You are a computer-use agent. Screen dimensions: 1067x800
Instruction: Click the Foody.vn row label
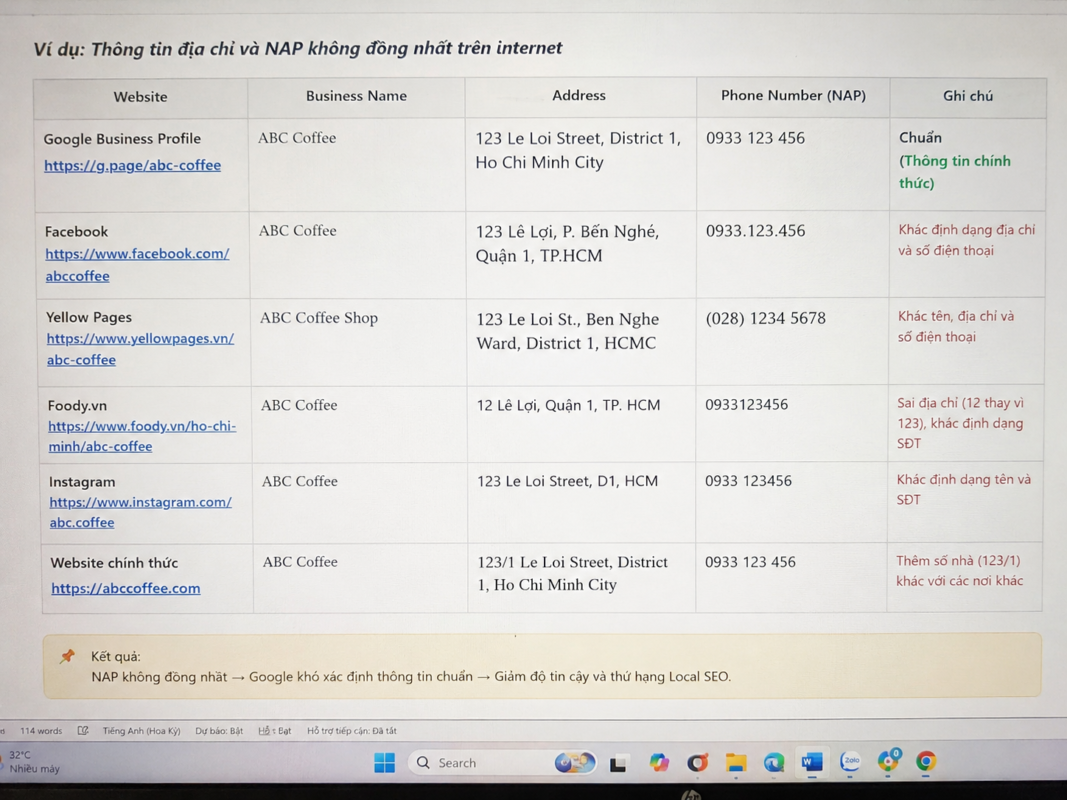tap(78, 405)
